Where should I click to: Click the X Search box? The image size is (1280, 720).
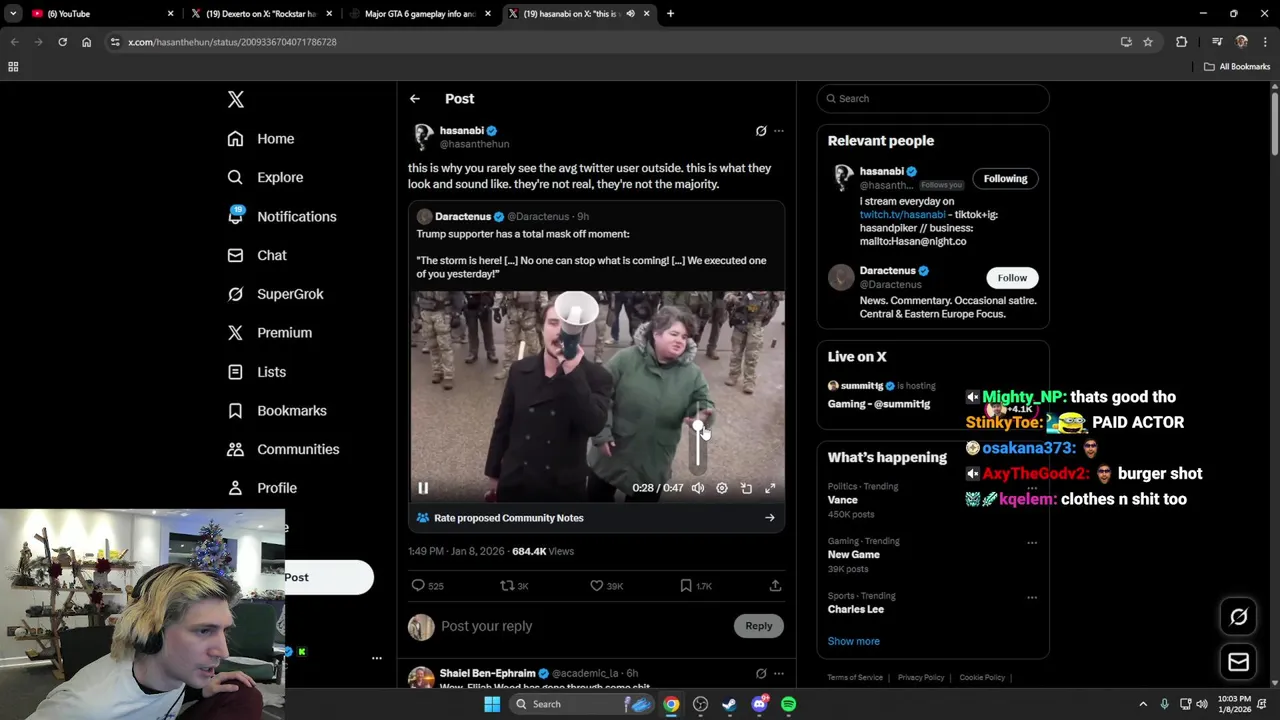click(x=933, y=99)
